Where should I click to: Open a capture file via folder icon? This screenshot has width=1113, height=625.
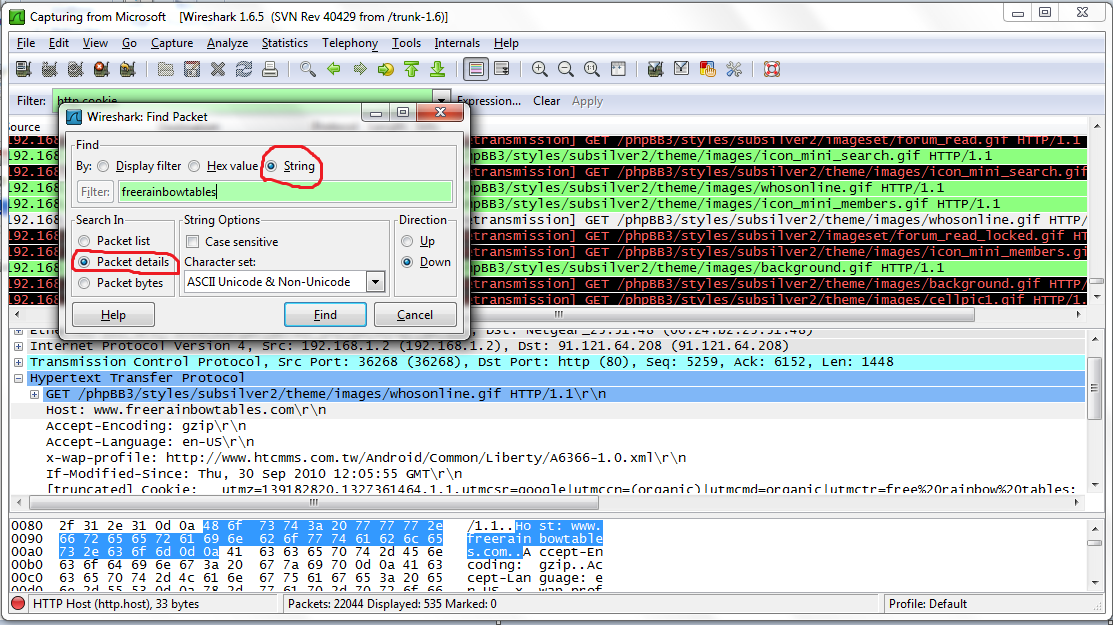(x=165, y=69)
